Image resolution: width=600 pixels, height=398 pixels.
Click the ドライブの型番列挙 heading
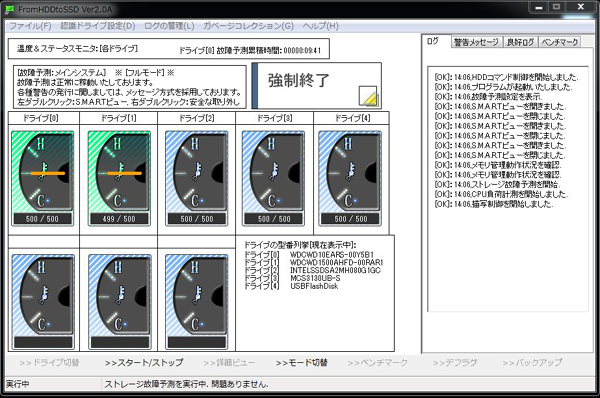click(x=300, y=245)
